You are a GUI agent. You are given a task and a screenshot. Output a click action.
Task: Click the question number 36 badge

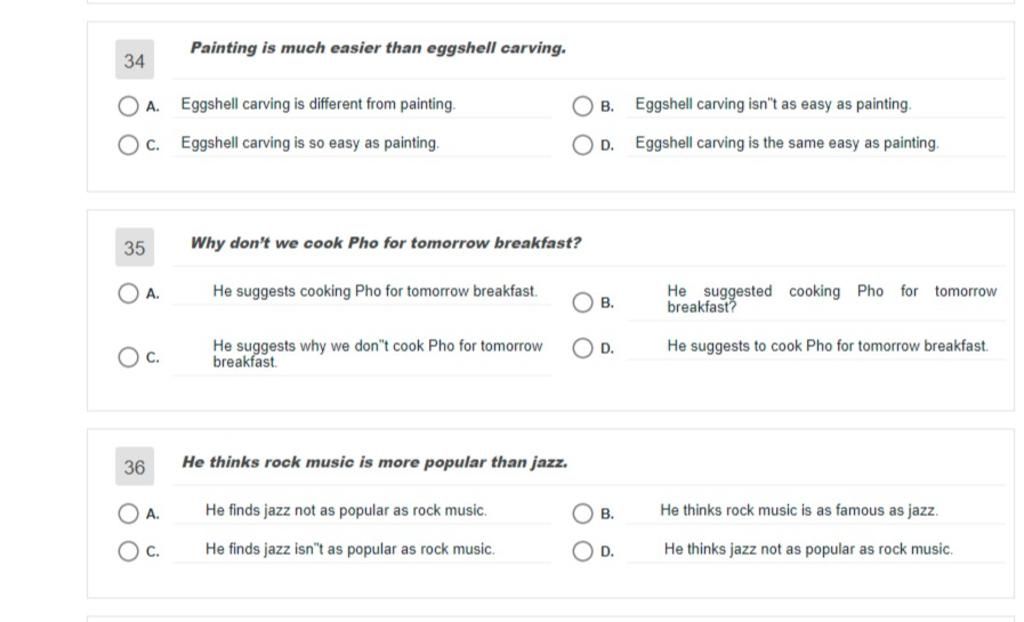[135, 466]
